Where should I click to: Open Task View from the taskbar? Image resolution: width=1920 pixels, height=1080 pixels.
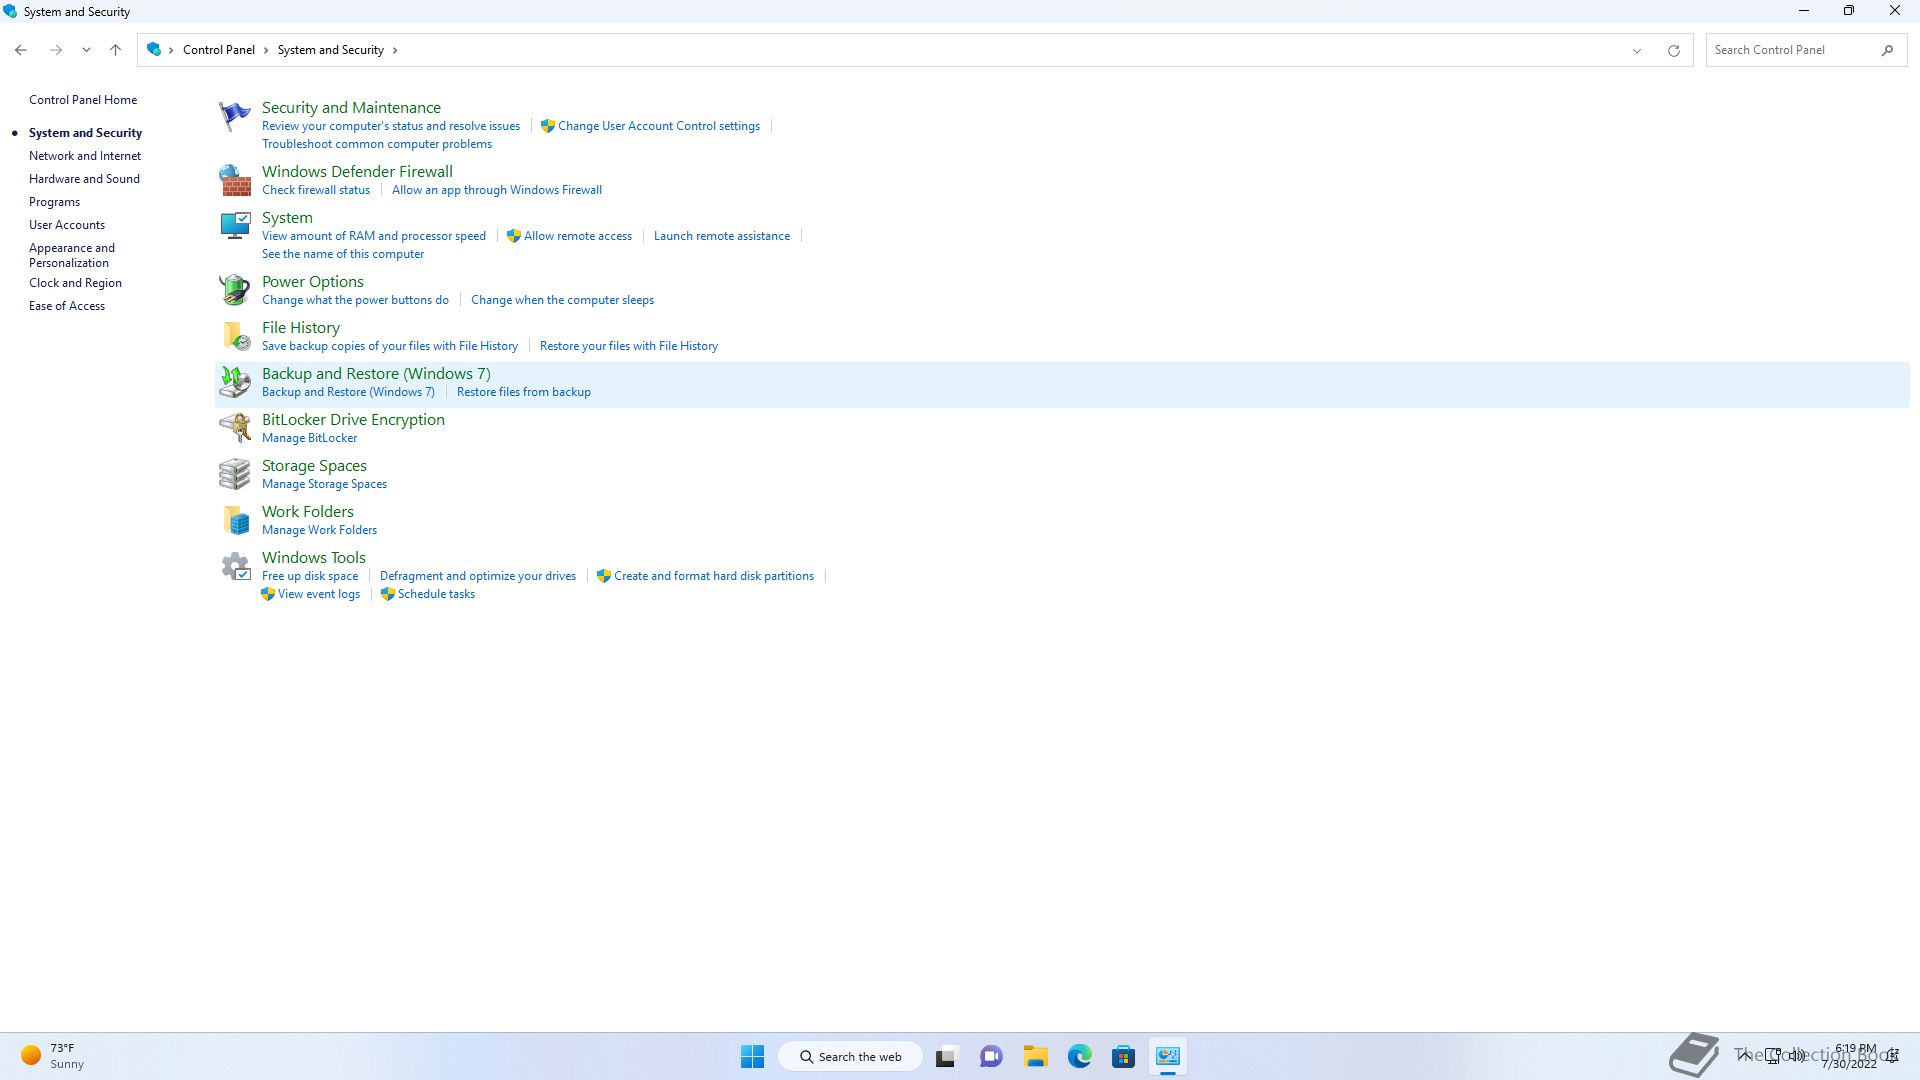pyautogui.click(x=946, y=1056)
